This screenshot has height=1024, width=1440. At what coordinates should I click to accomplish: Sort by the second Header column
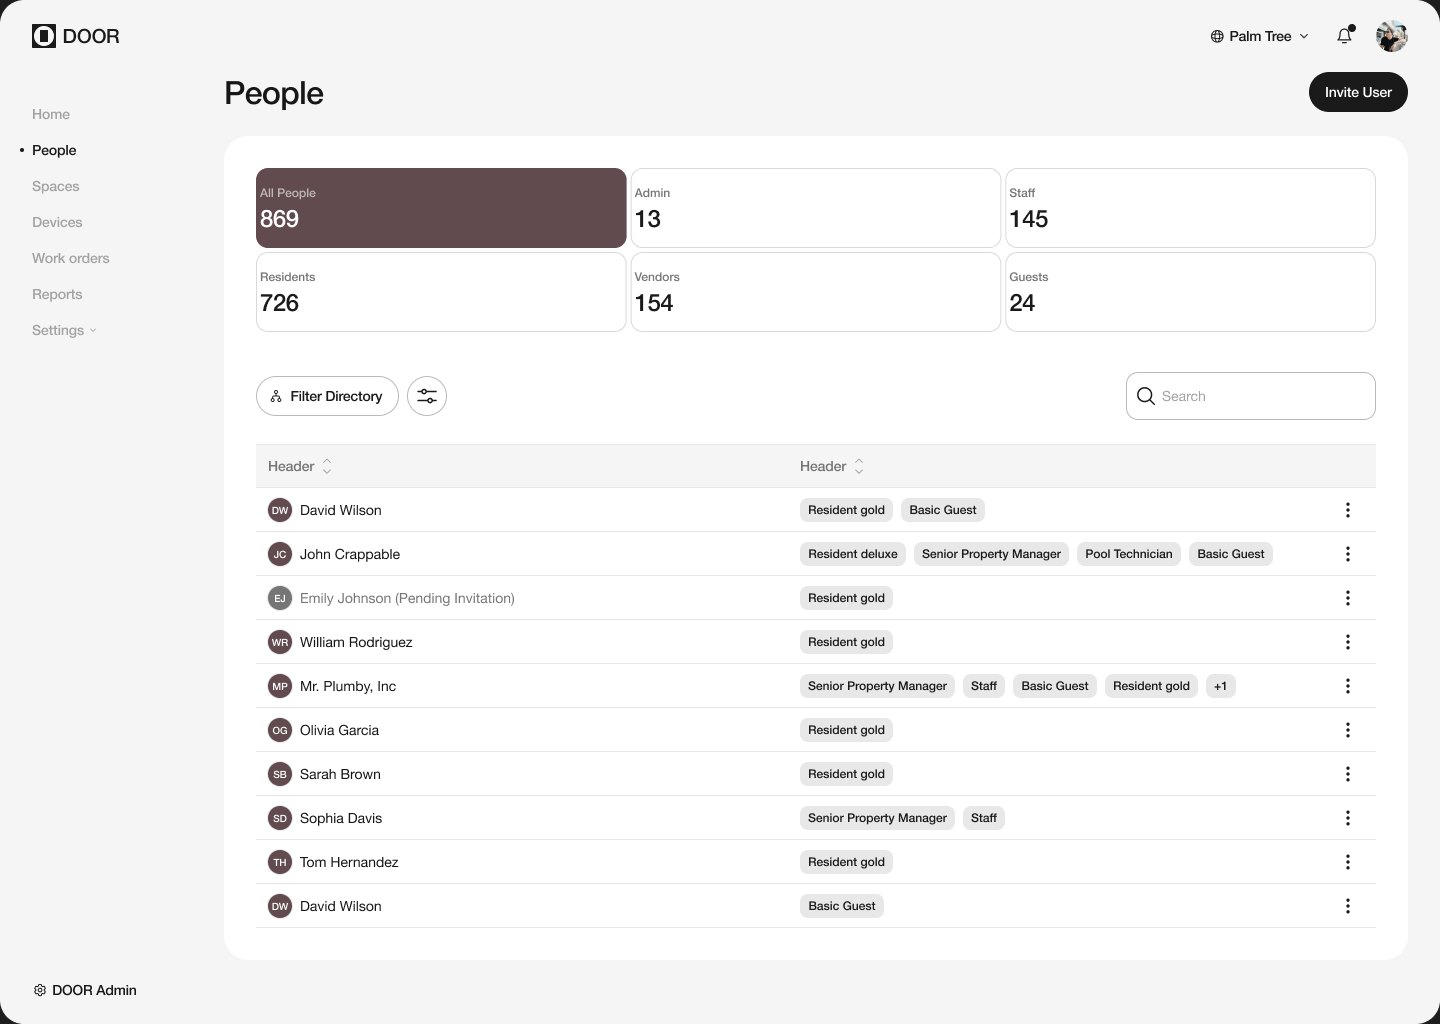pos(832,466)
